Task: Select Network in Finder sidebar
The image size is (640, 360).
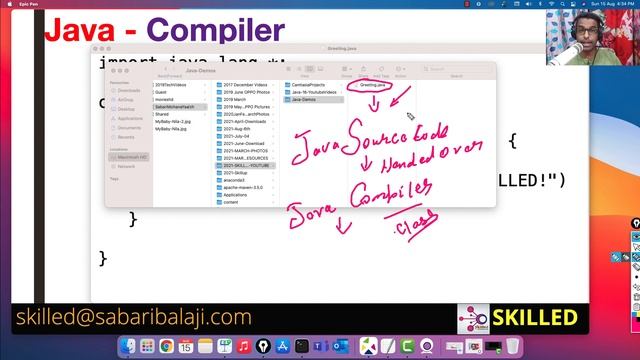Action: (126, 167)
